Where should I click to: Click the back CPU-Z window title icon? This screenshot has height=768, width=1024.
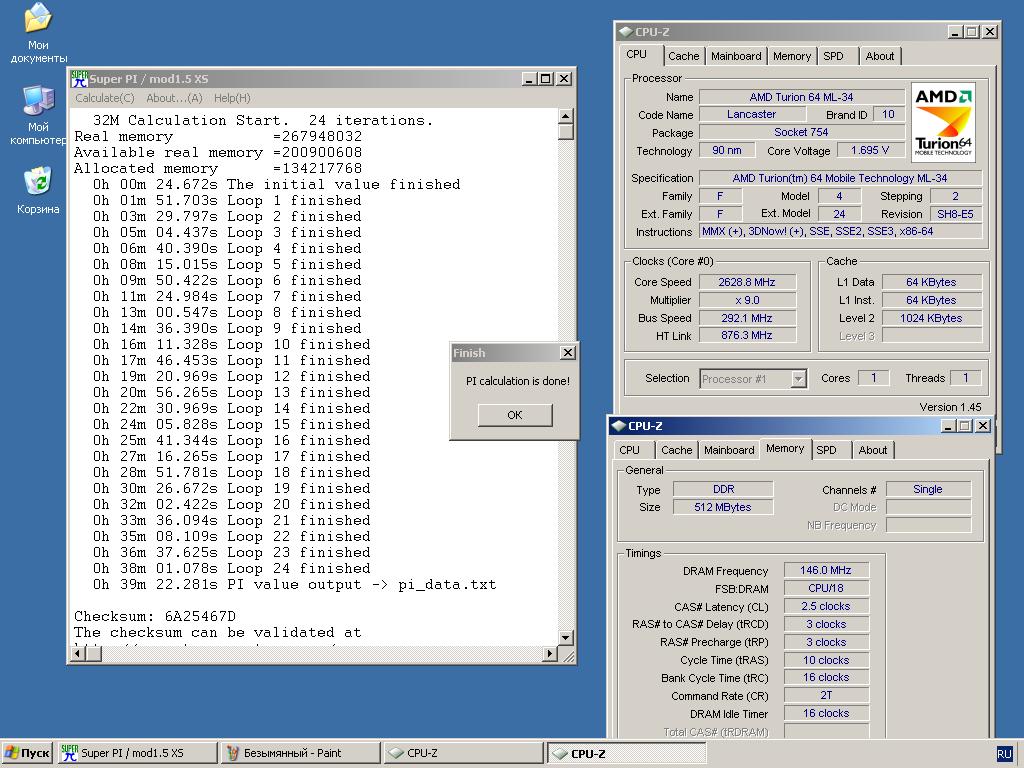click(x=626, y=31)
